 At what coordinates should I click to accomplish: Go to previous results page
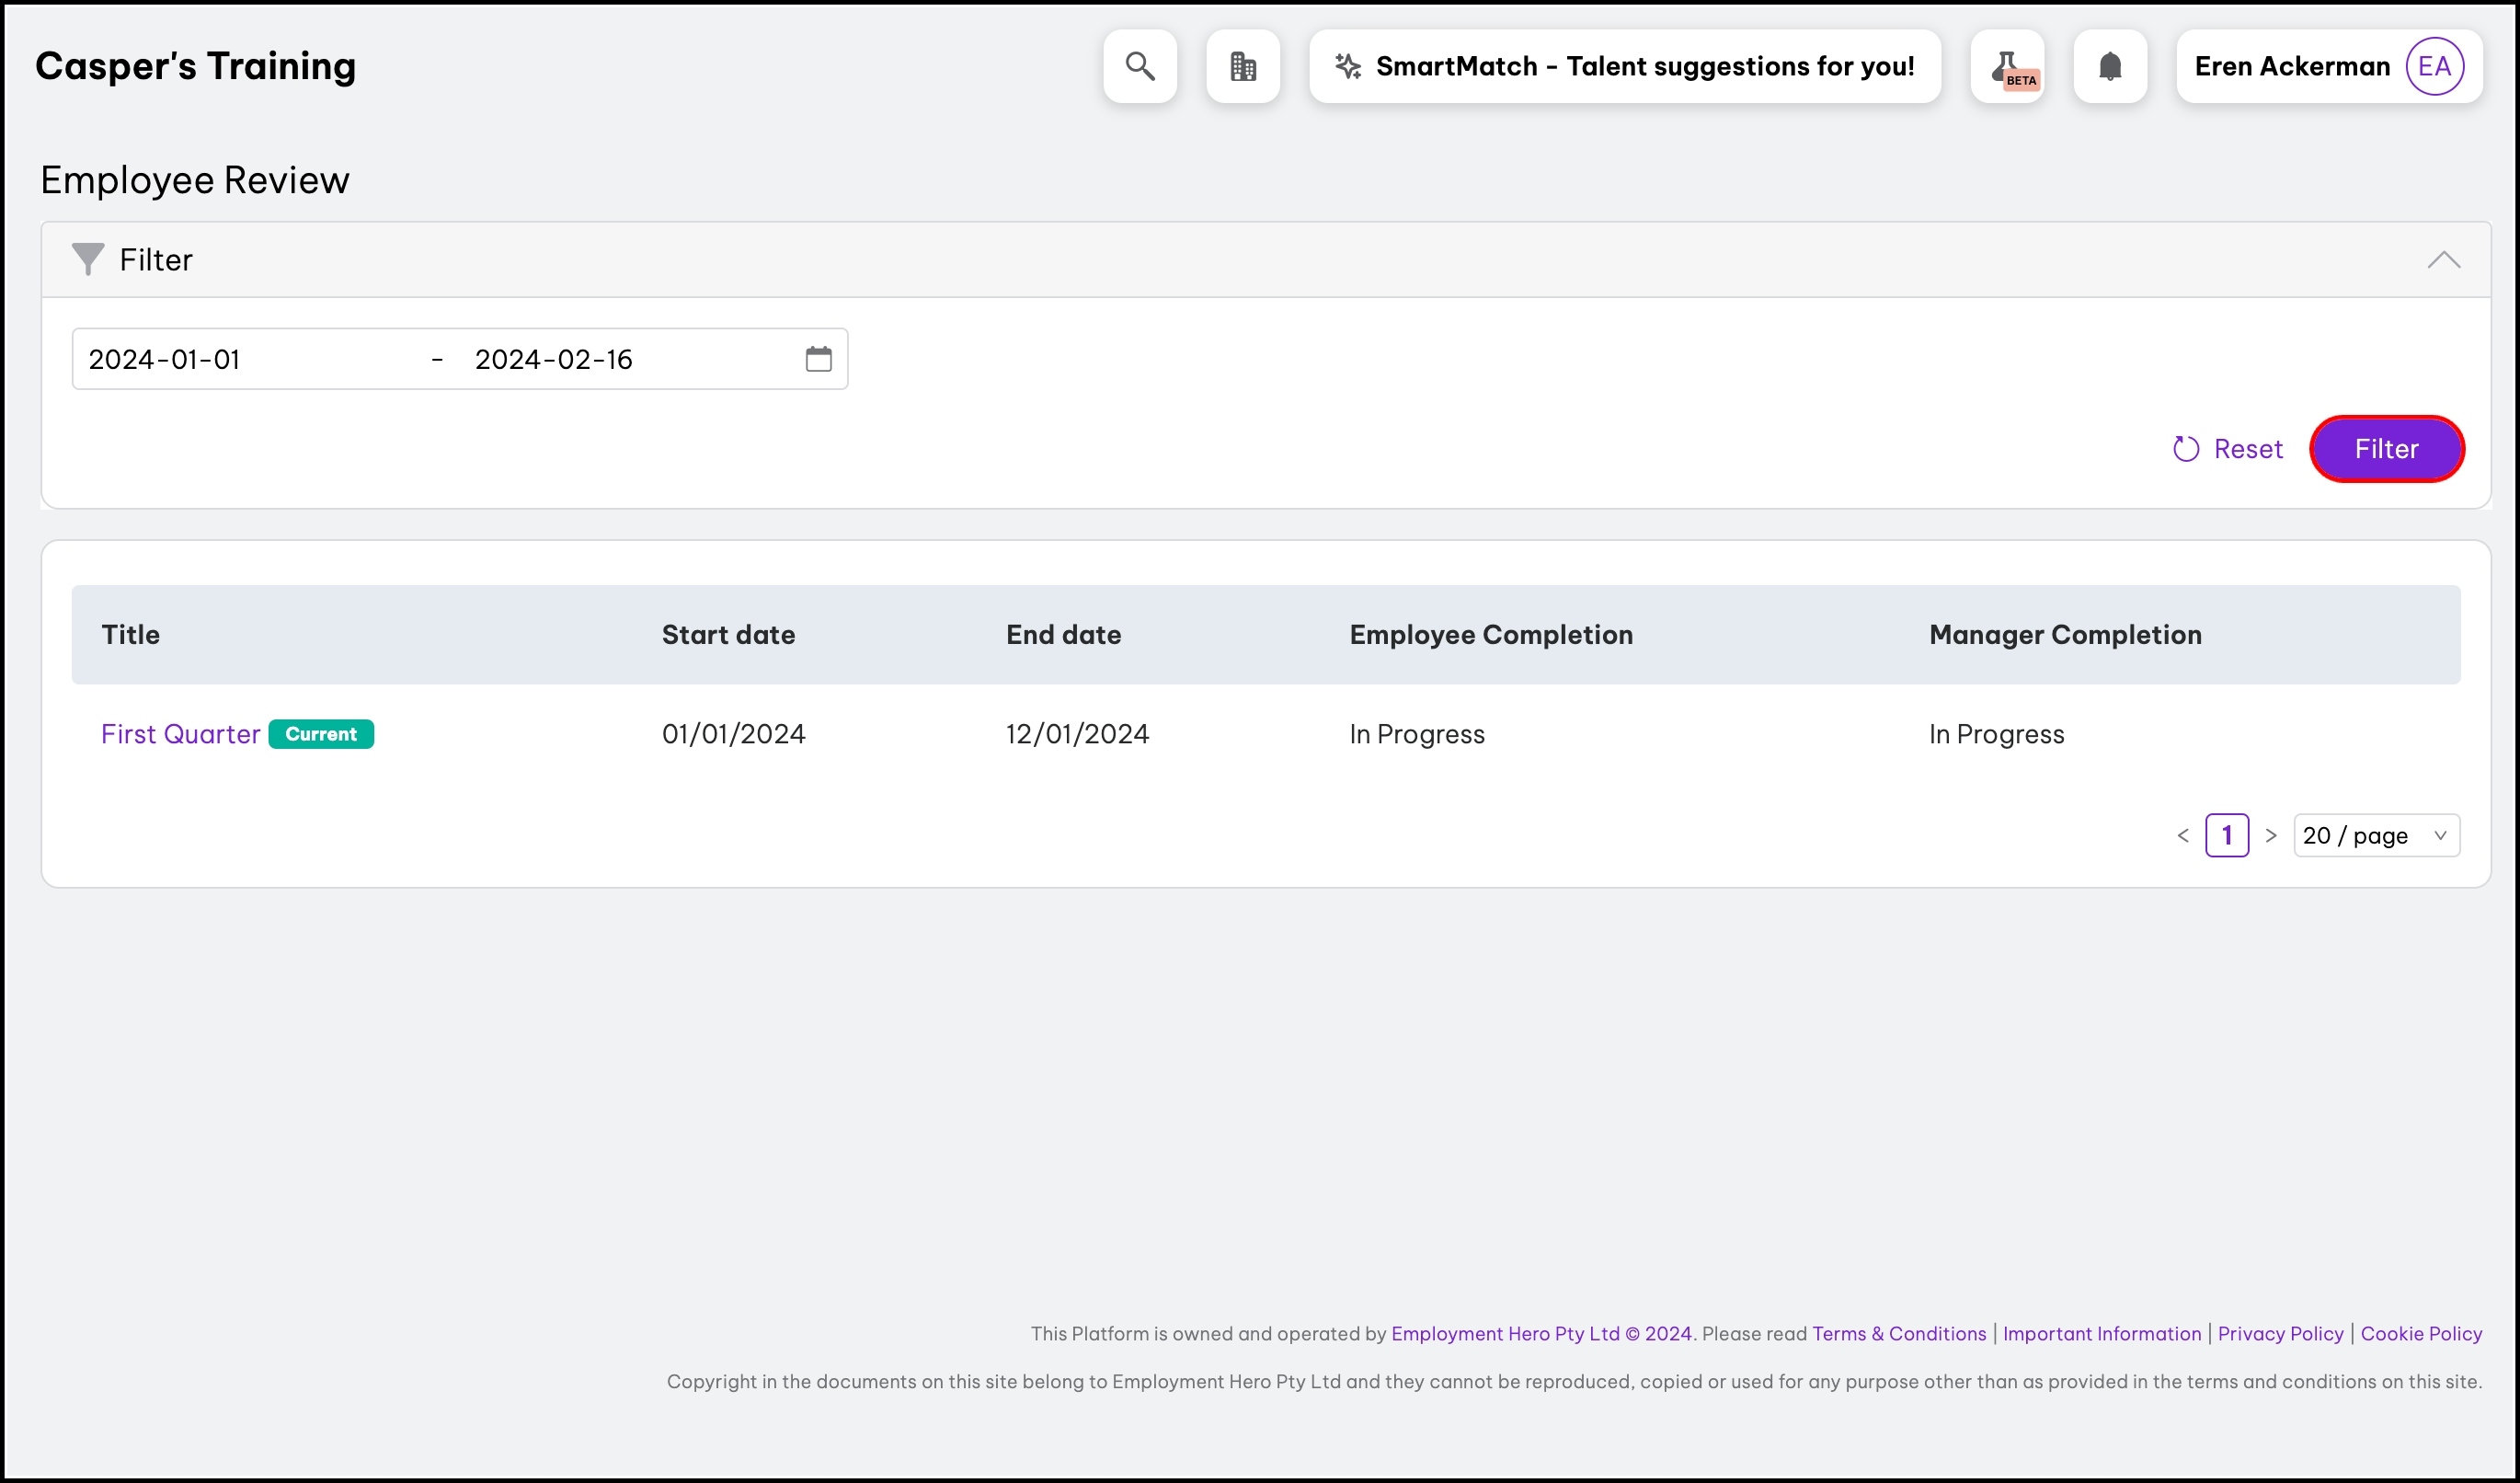[x=2183, y=835]
